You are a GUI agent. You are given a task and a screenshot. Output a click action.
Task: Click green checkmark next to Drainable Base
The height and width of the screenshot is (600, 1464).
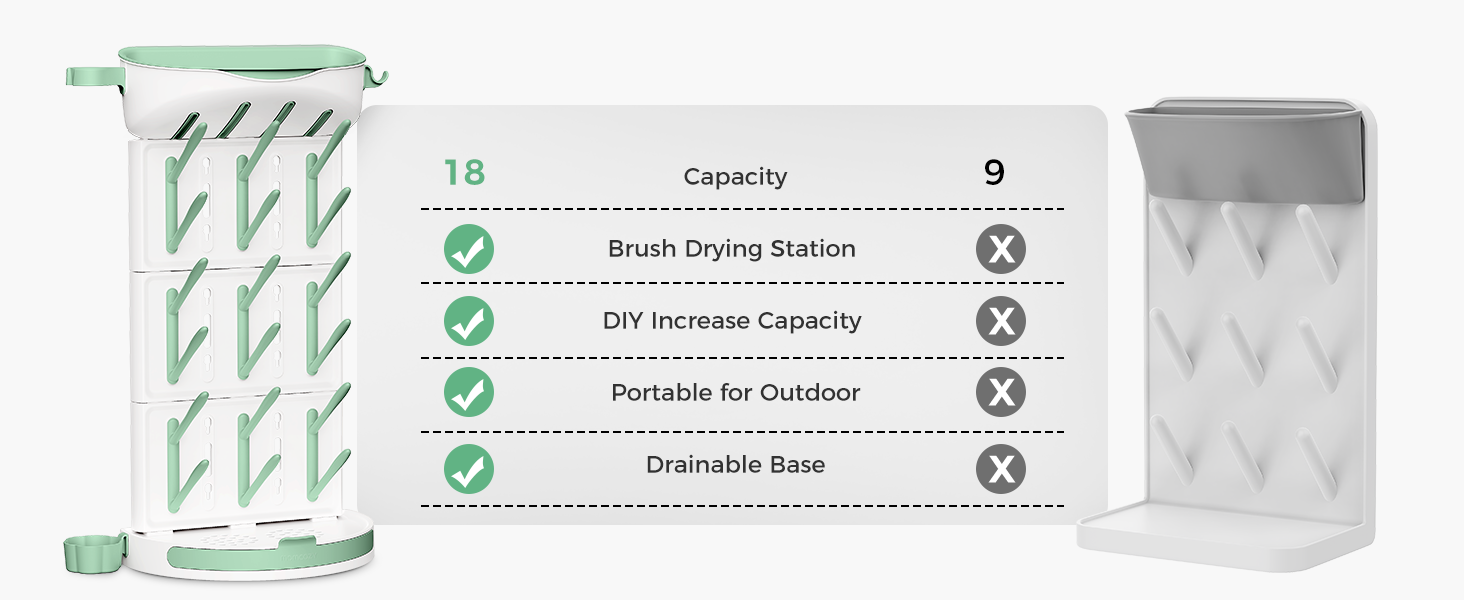469,468
